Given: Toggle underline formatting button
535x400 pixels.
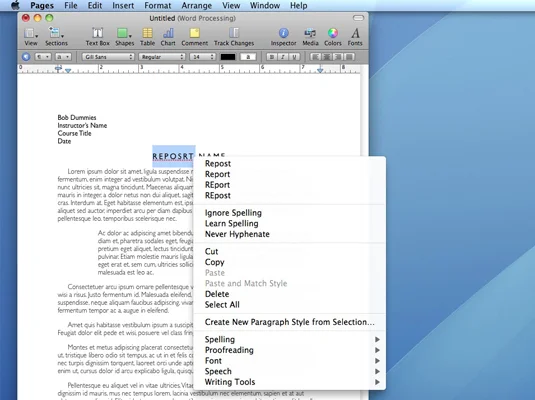Looking at the screenshot, I should (x=294, y=57).
